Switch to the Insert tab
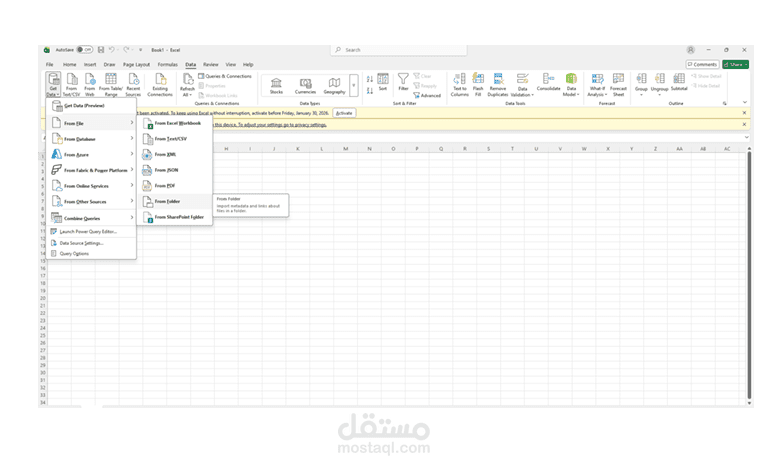 click(90, 64)
